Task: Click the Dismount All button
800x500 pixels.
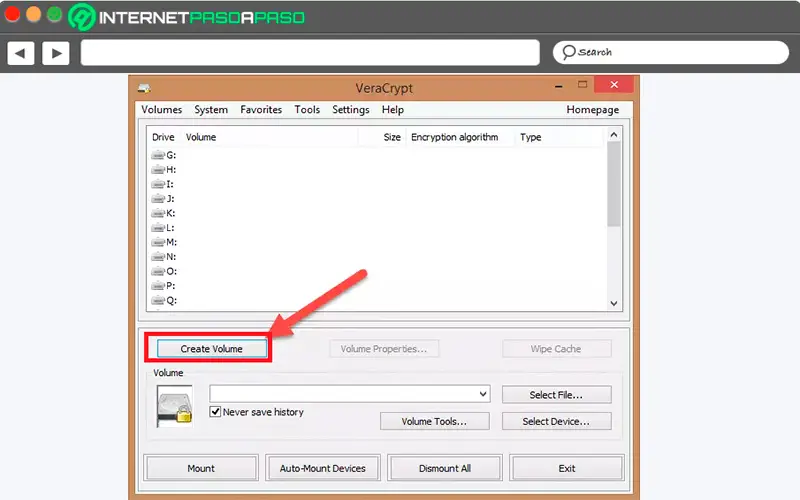Action: point(445,468)
